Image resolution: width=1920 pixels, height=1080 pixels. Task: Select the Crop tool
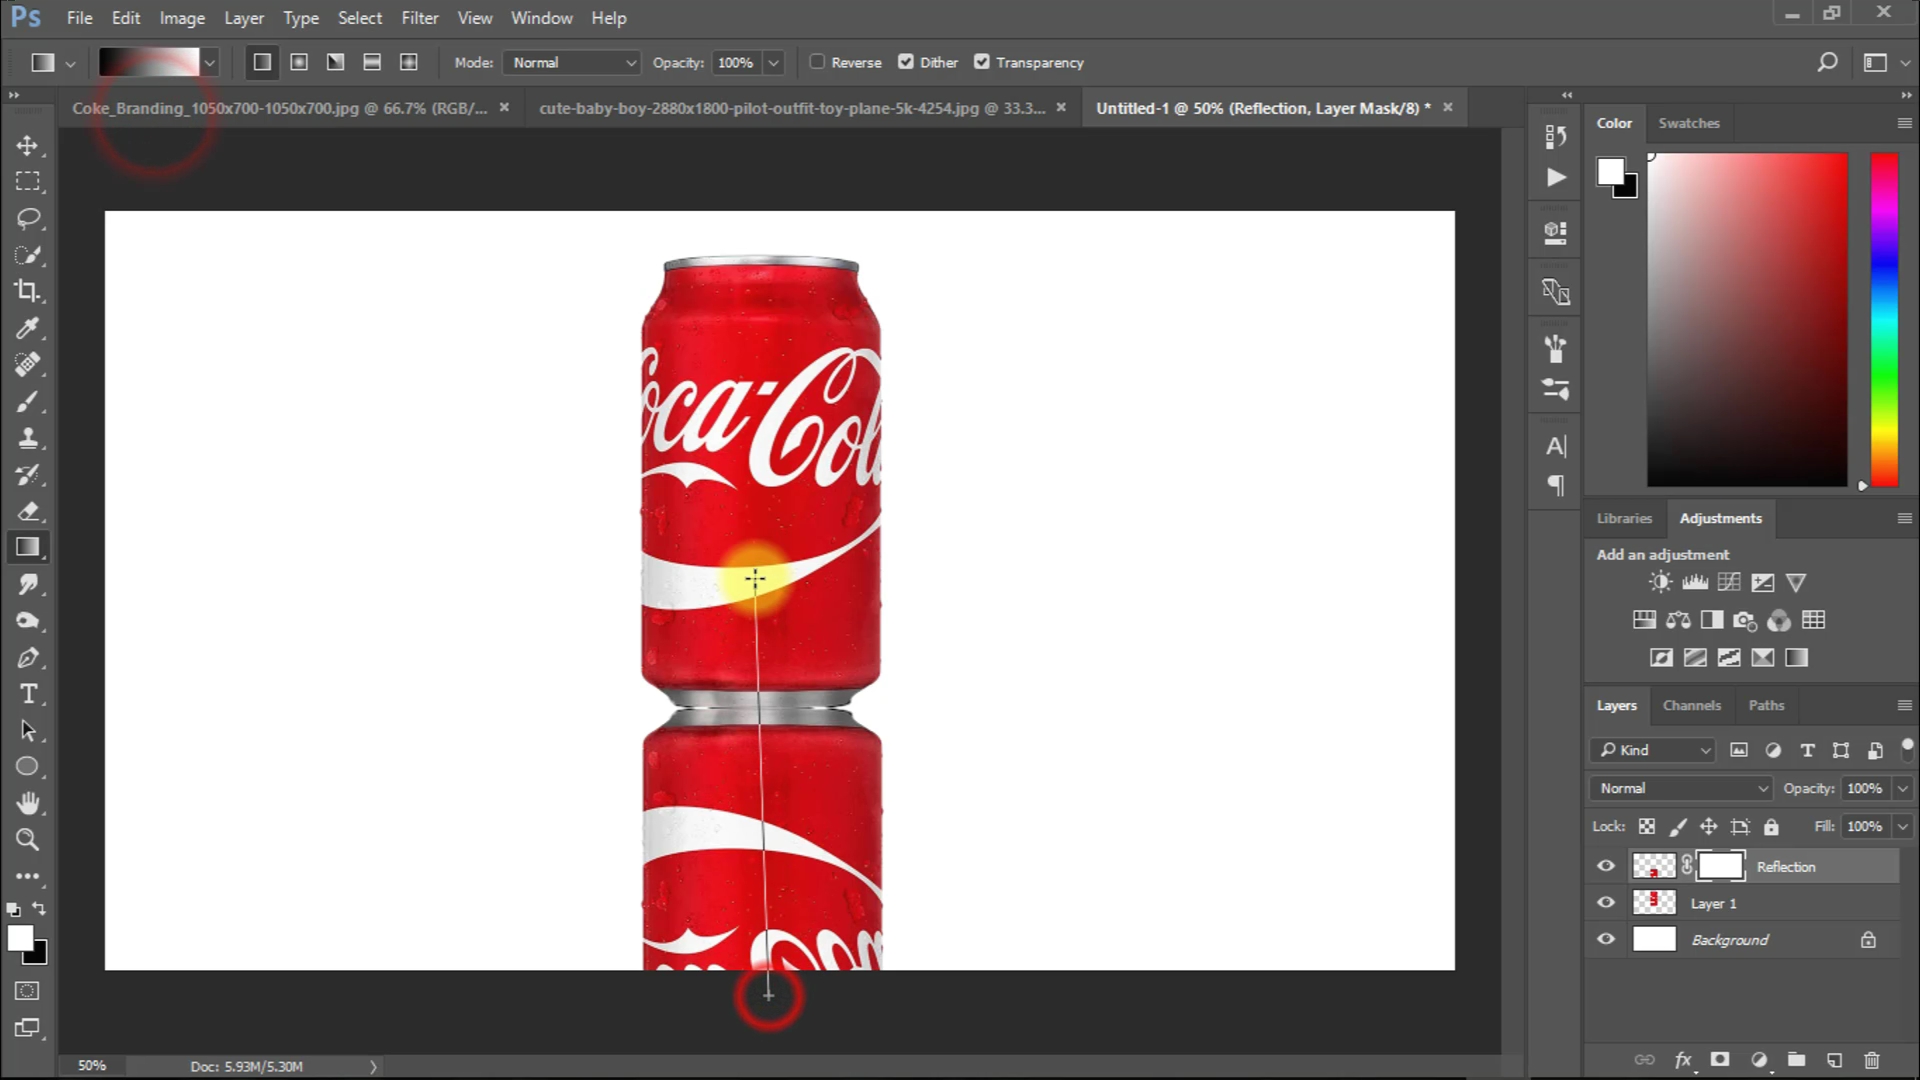pos(27,291)
